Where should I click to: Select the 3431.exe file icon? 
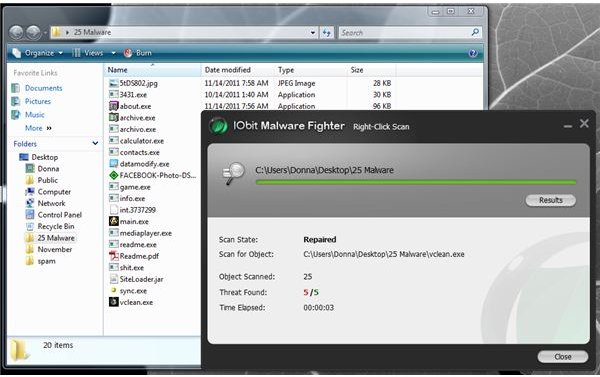pyautogui.click(x=114, y=95)
